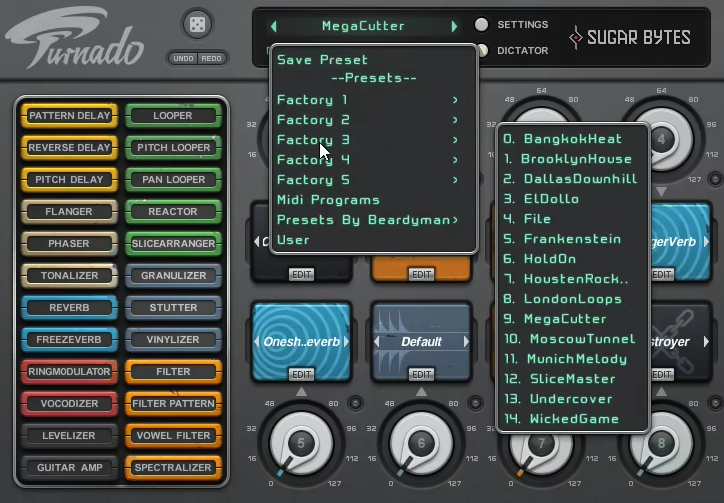Click triangle marker above knob 6
This screenshot has width=724, height=503.
421,392
